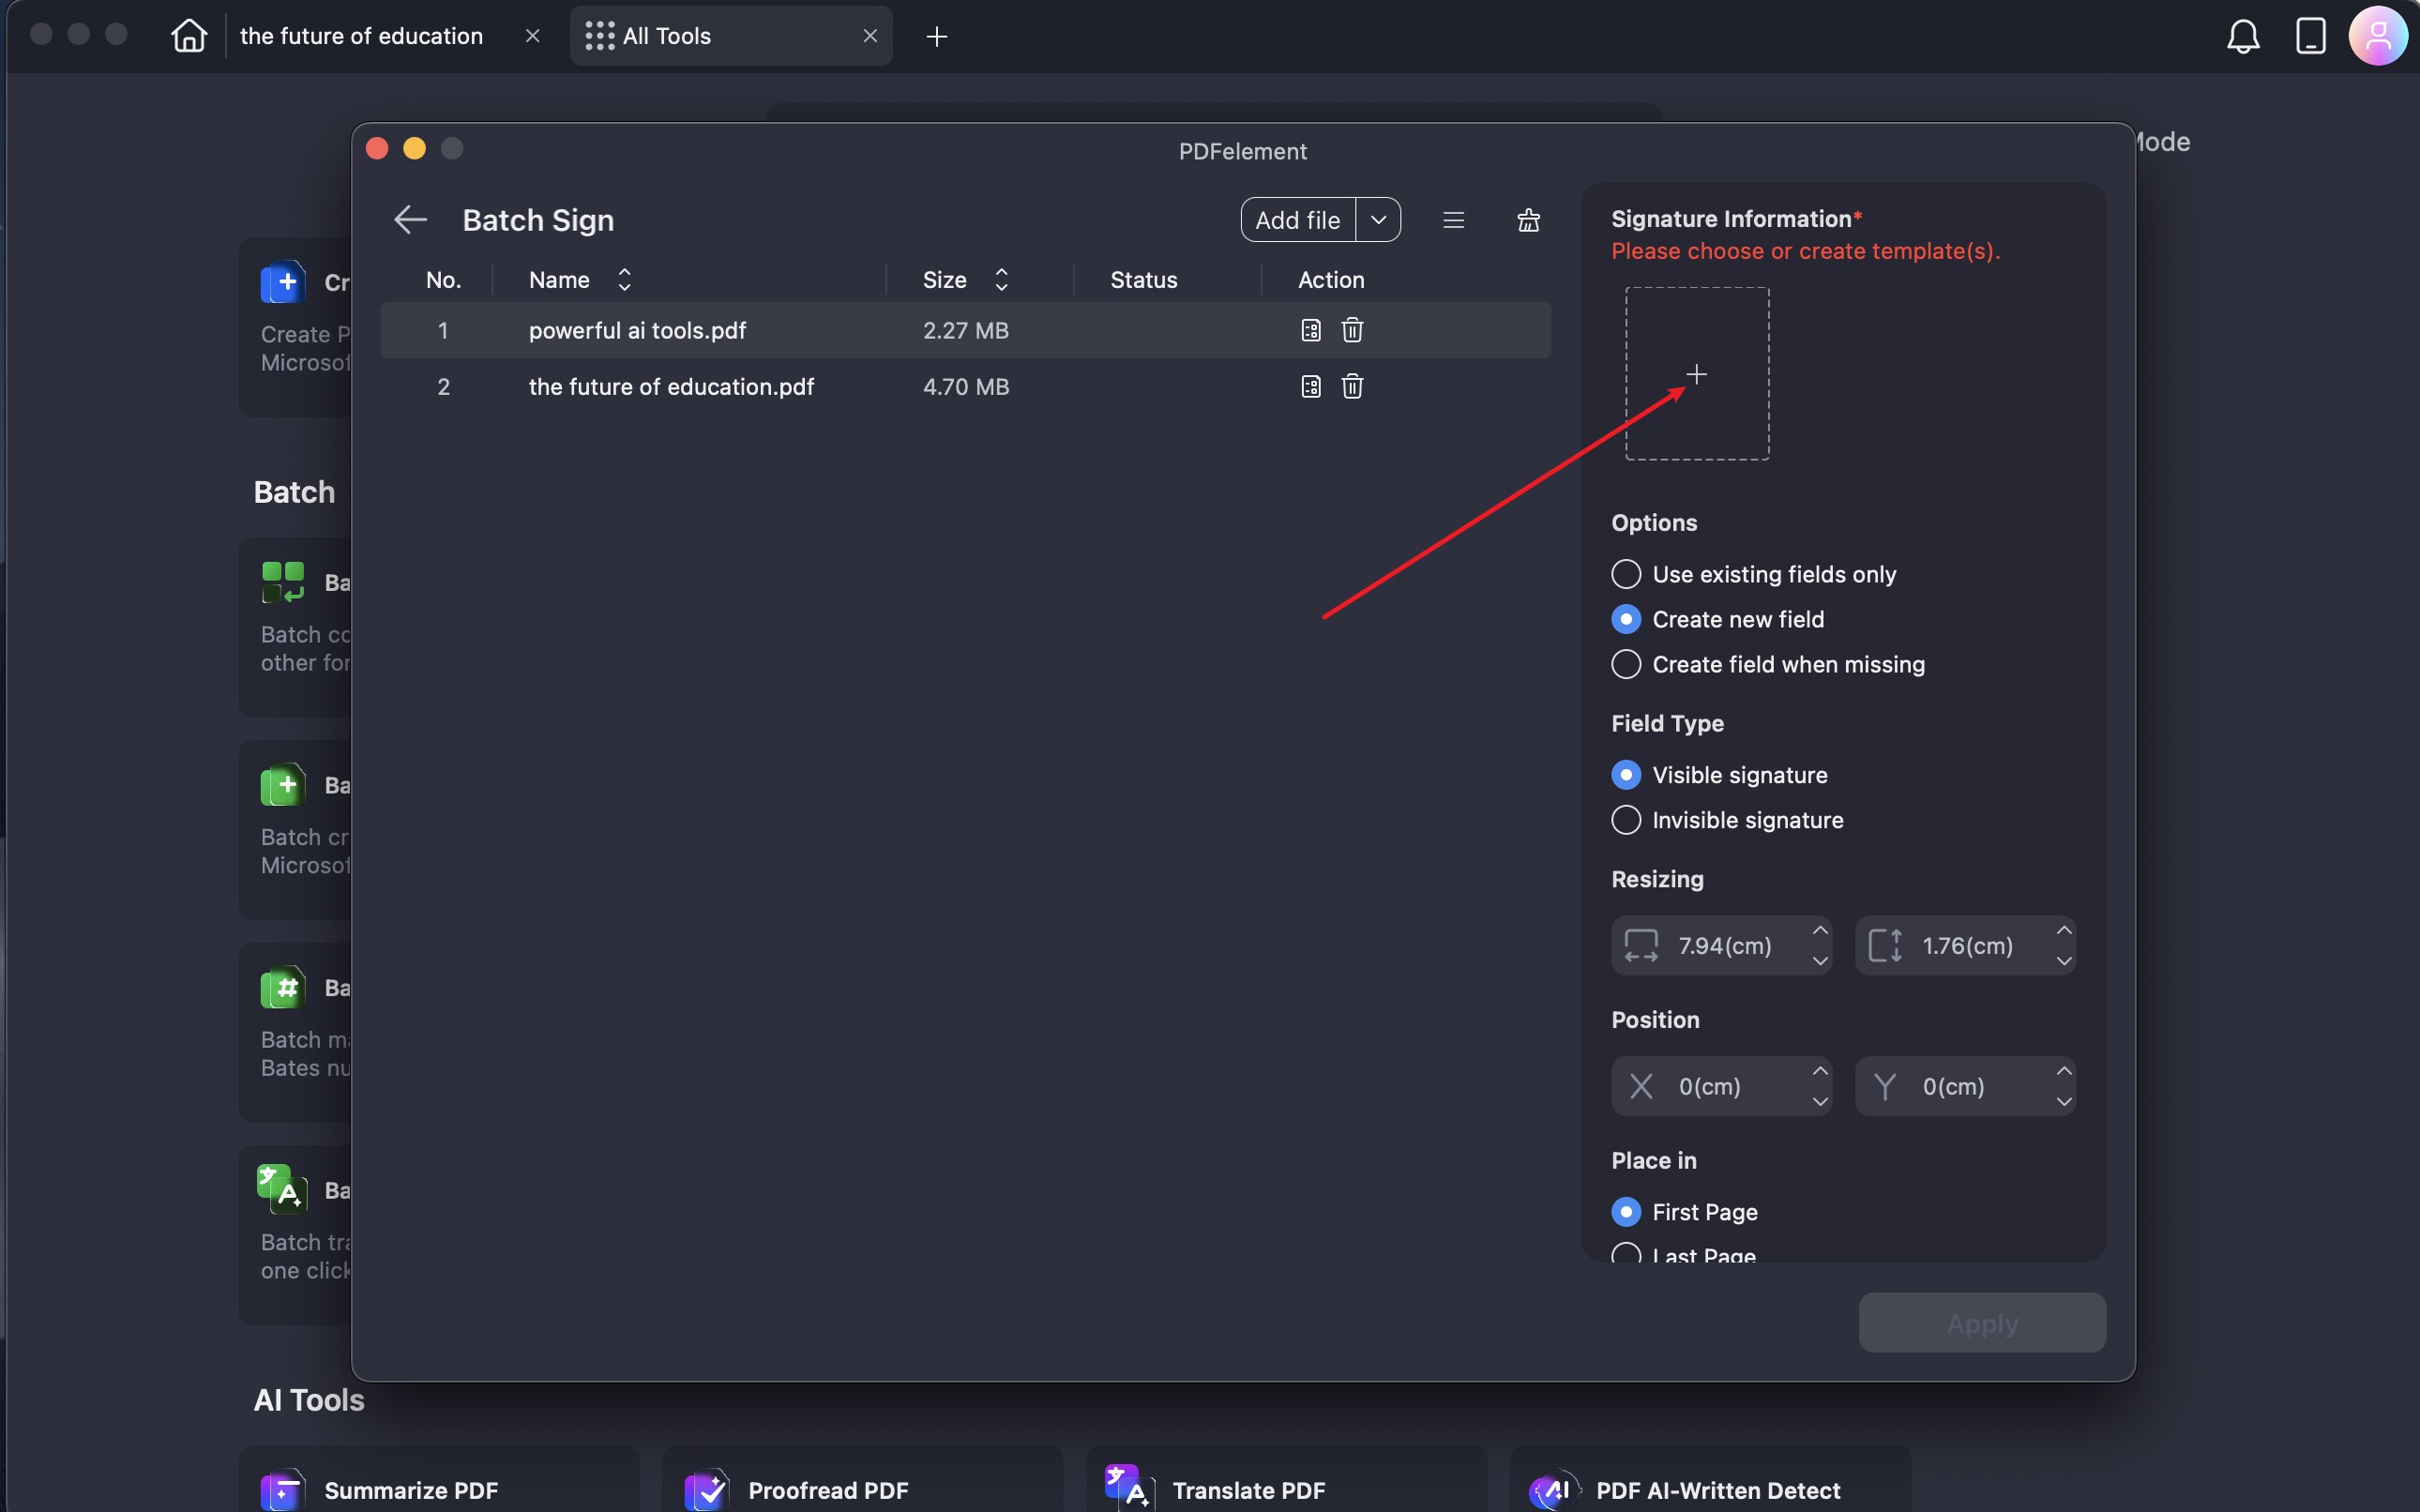2420x1512 pixels.
Task: Switch to 'the future of education' tab
Action: pos(361,36)
